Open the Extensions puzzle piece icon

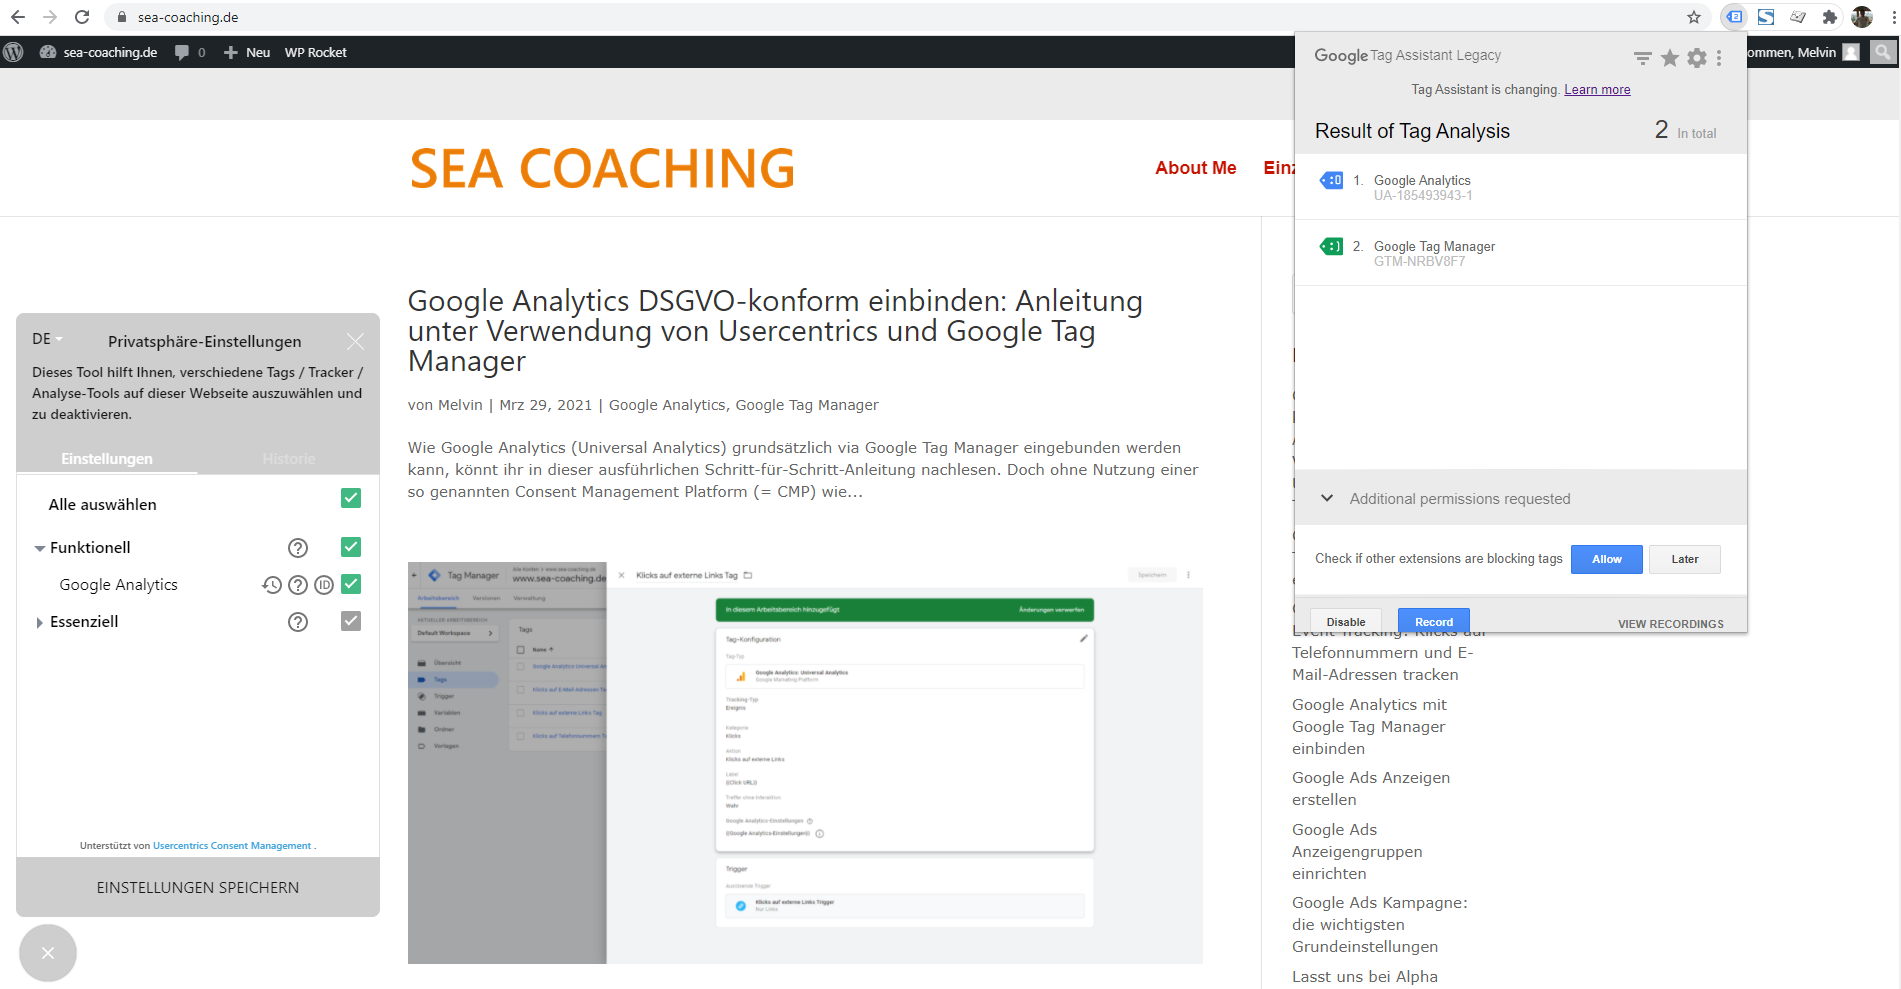click(x=1830, y=17)
